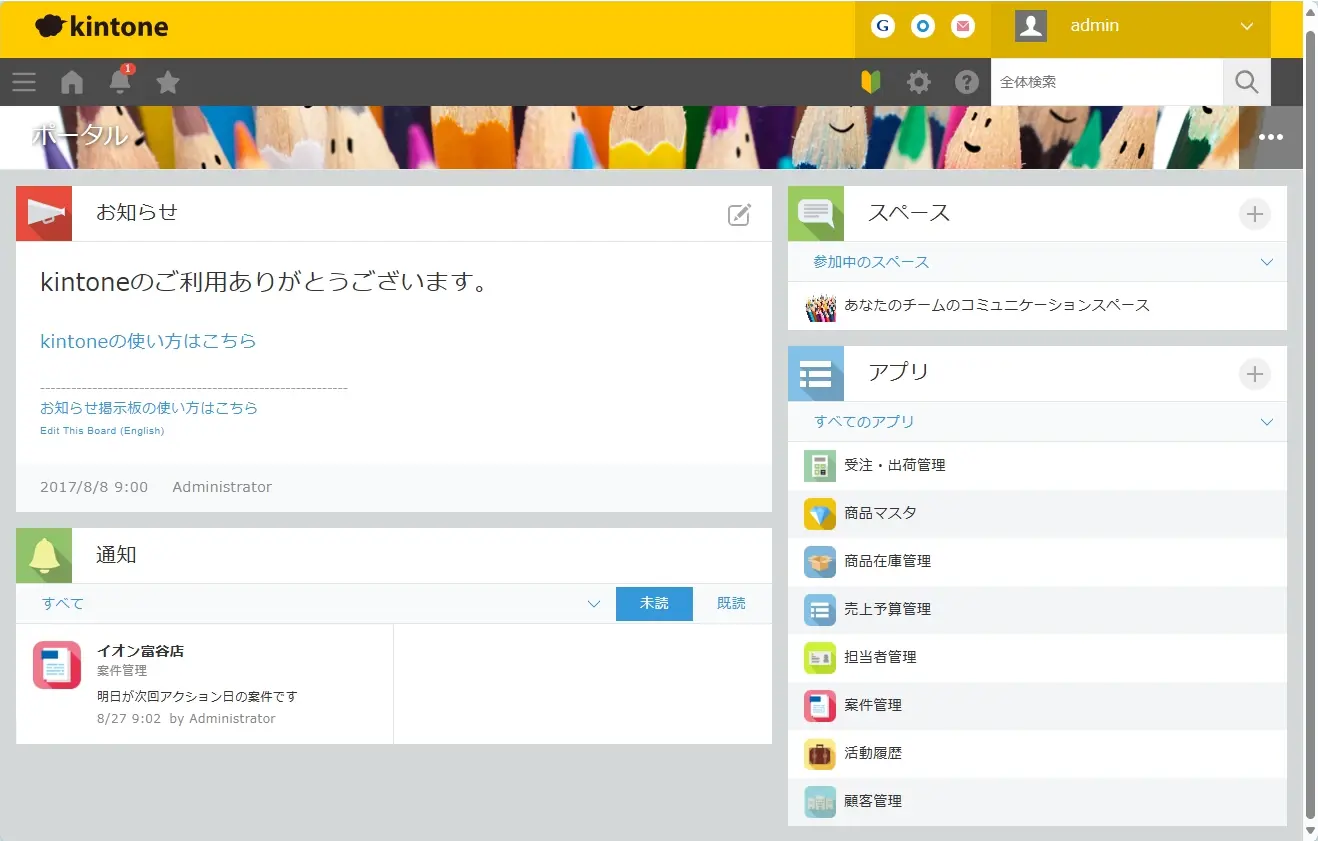Open the イオン富谷店 notification
1318x841 pixels.
(205, 684)
